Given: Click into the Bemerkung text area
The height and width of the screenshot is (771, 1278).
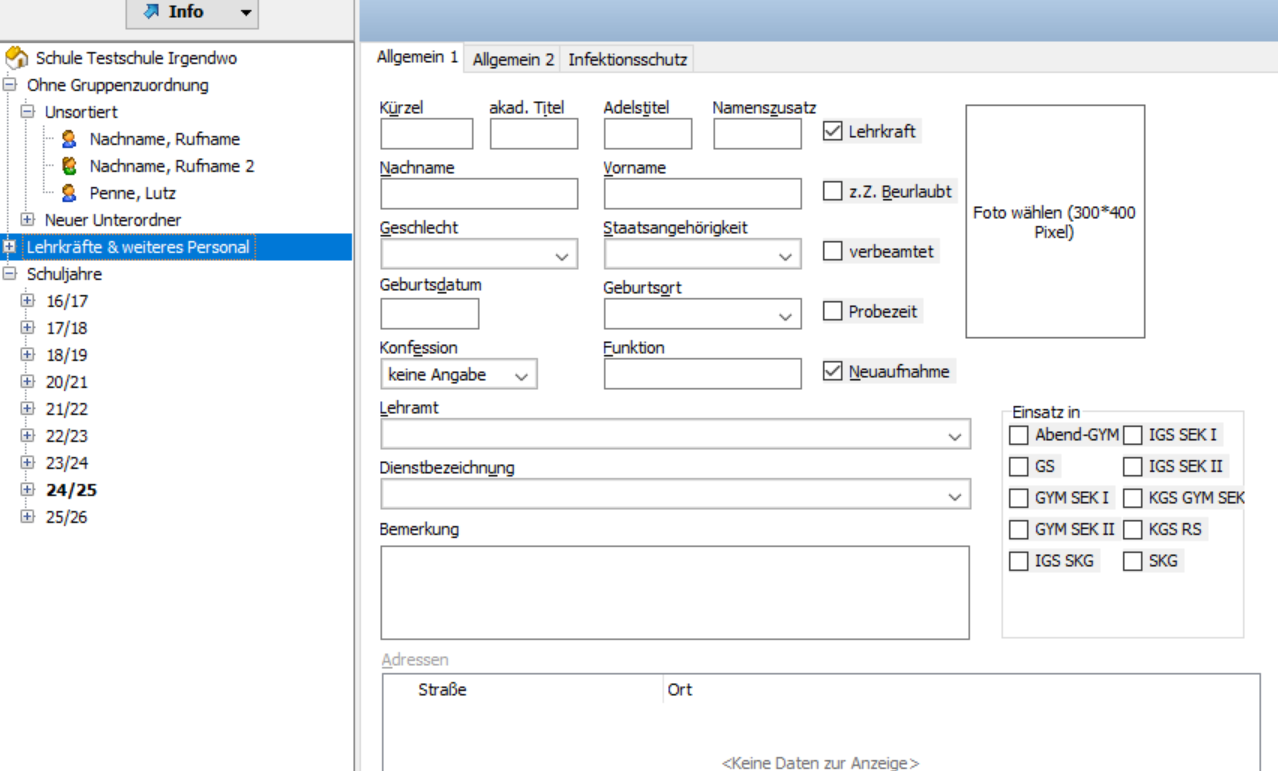Looking at the screenshot, I should pos(674,591).
